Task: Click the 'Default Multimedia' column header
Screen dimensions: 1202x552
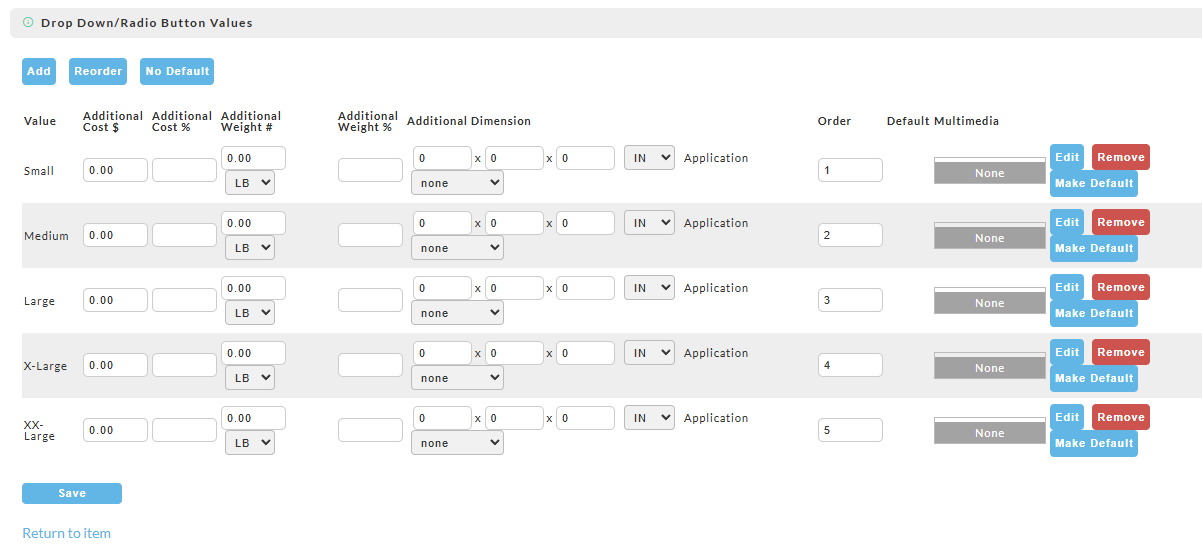Action: tap(943, 121)
